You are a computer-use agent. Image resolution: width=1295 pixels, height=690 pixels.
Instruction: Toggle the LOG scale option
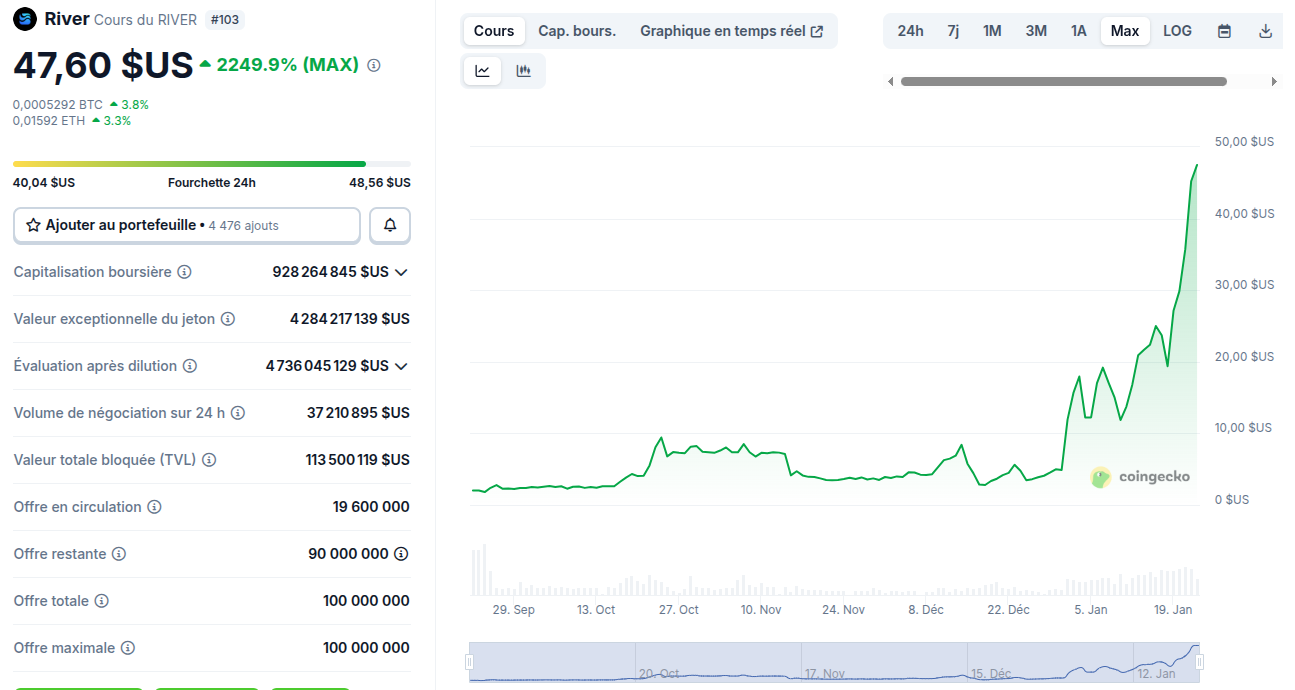(x=1177, y=31)
